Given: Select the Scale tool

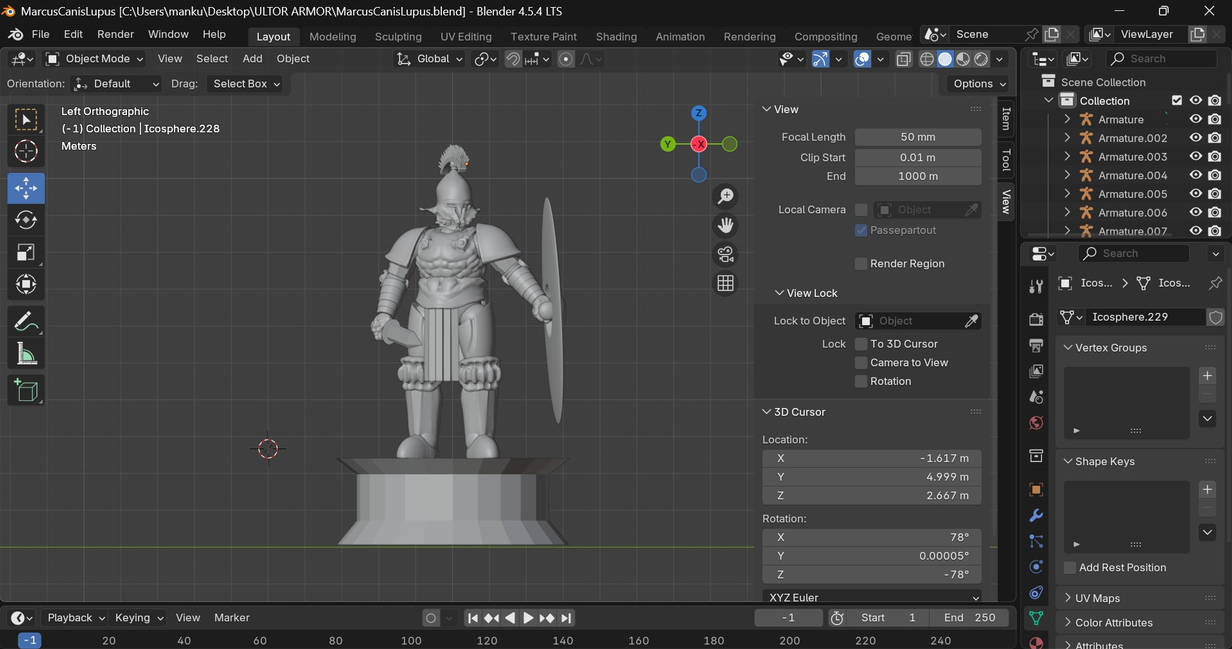Looking at the screenshot, I should pyautogui.click(x=26, y=253).
